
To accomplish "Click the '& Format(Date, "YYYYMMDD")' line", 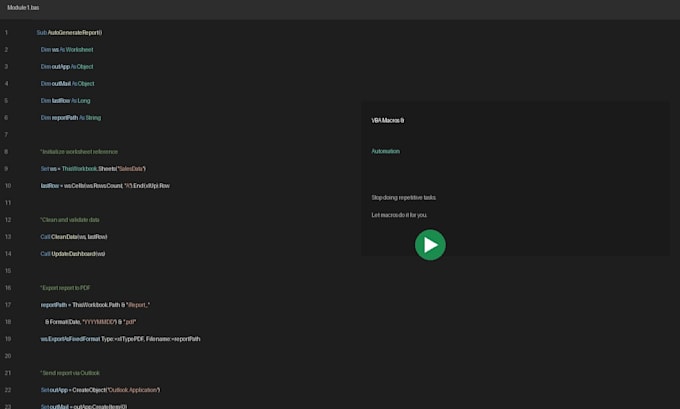I will click(x=91, y=322).
